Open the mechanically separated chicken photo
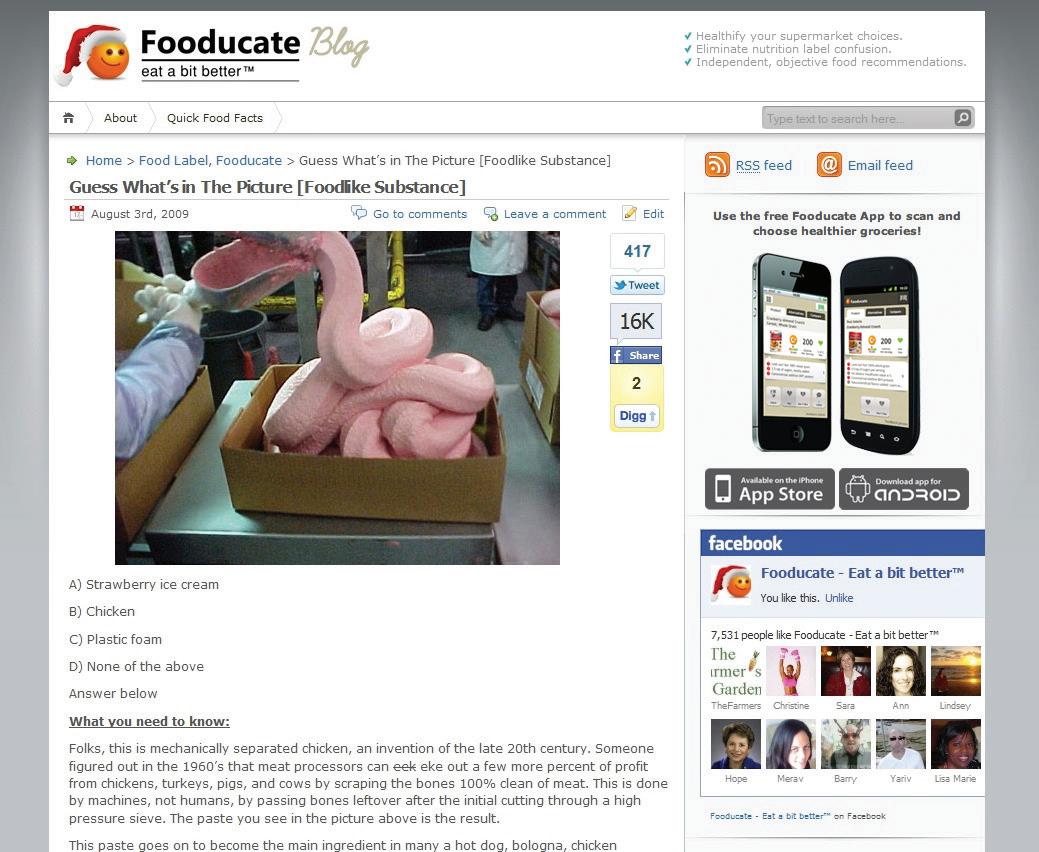The height and width of the screenshot is (852, 1039). pos(337,398)
